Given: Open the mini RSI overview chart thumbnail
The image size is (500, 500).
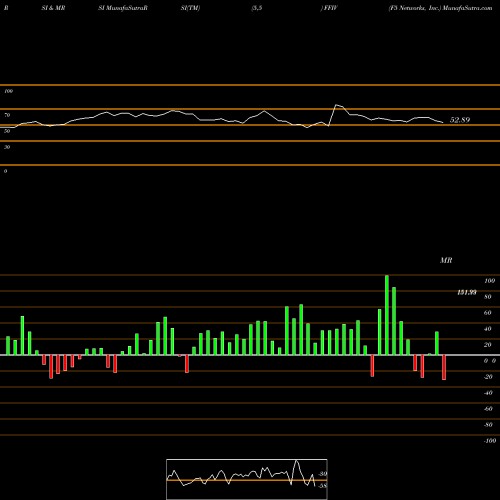Looking at the screenshot, I should [x=247, y=479].
